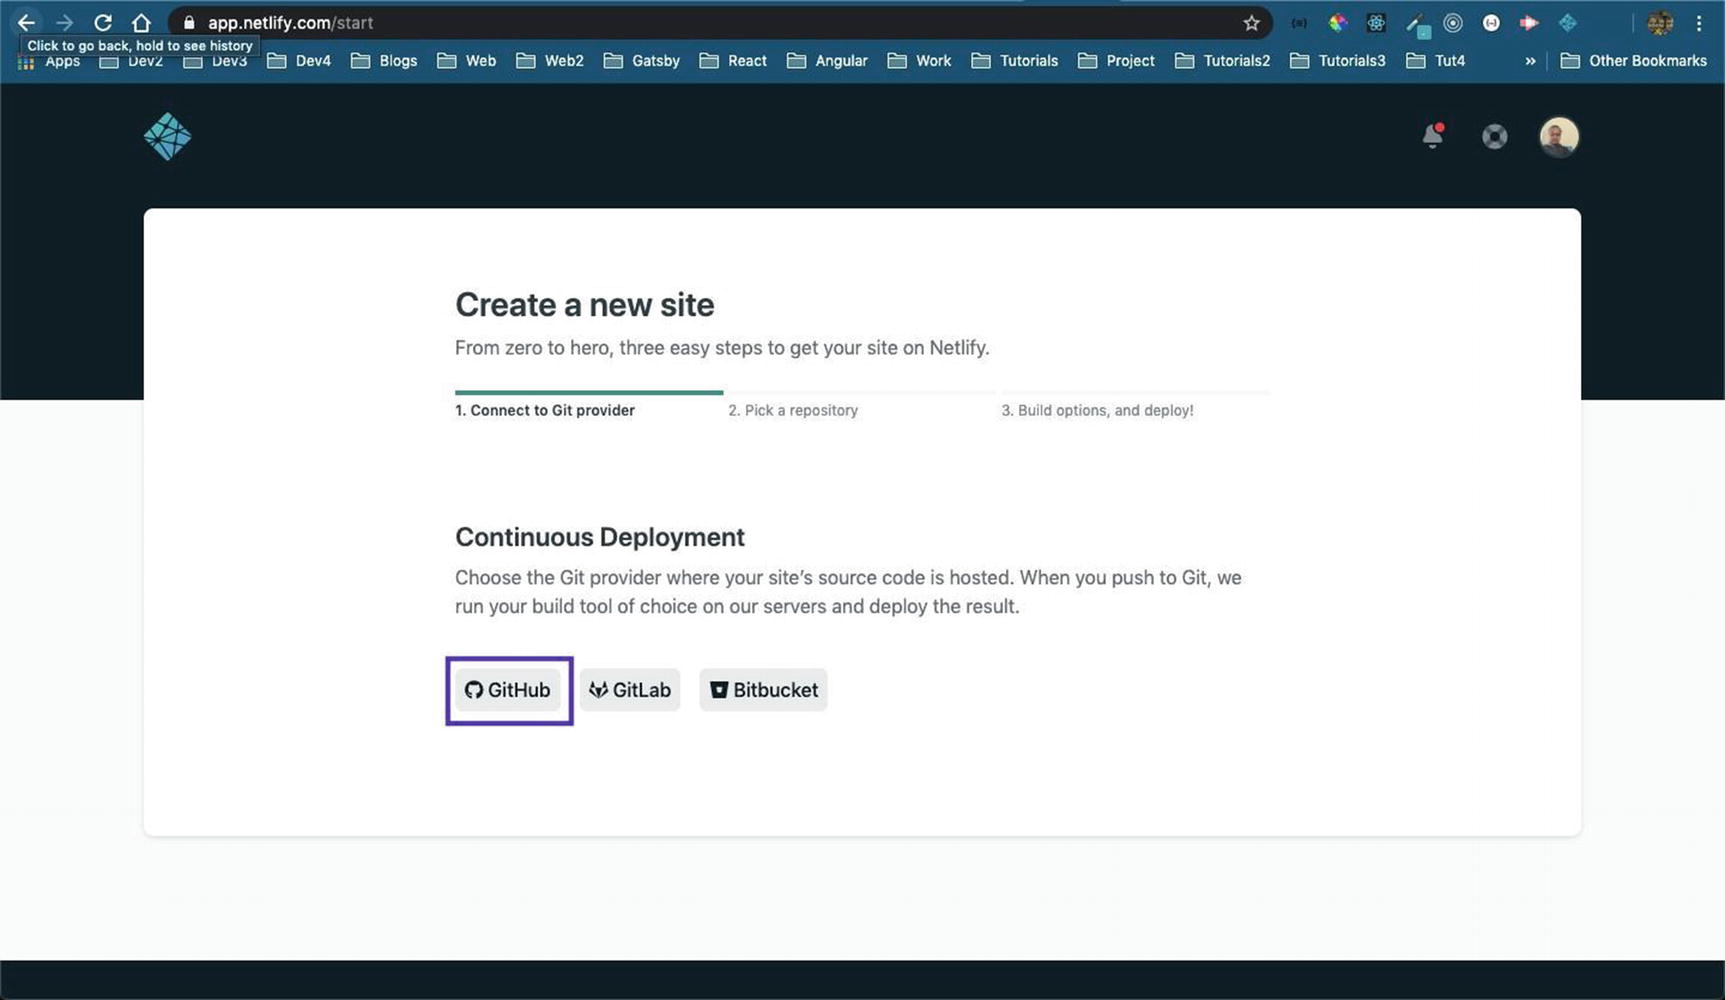This screenshot has height=1000, width=1725.
Task: Select Bitbucket as Git provider
Action: coord(763,690)
